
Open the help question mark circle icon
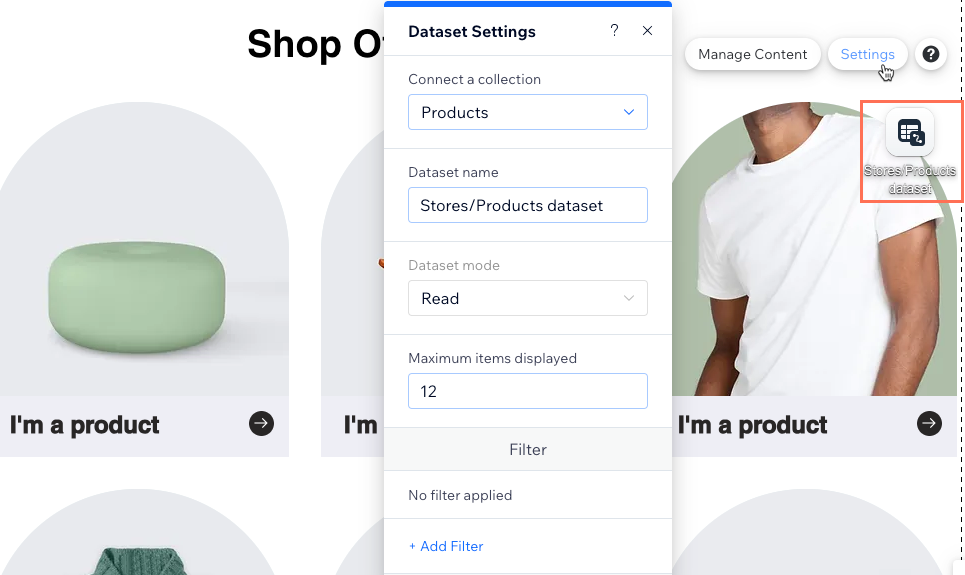(x=931, y=54)
